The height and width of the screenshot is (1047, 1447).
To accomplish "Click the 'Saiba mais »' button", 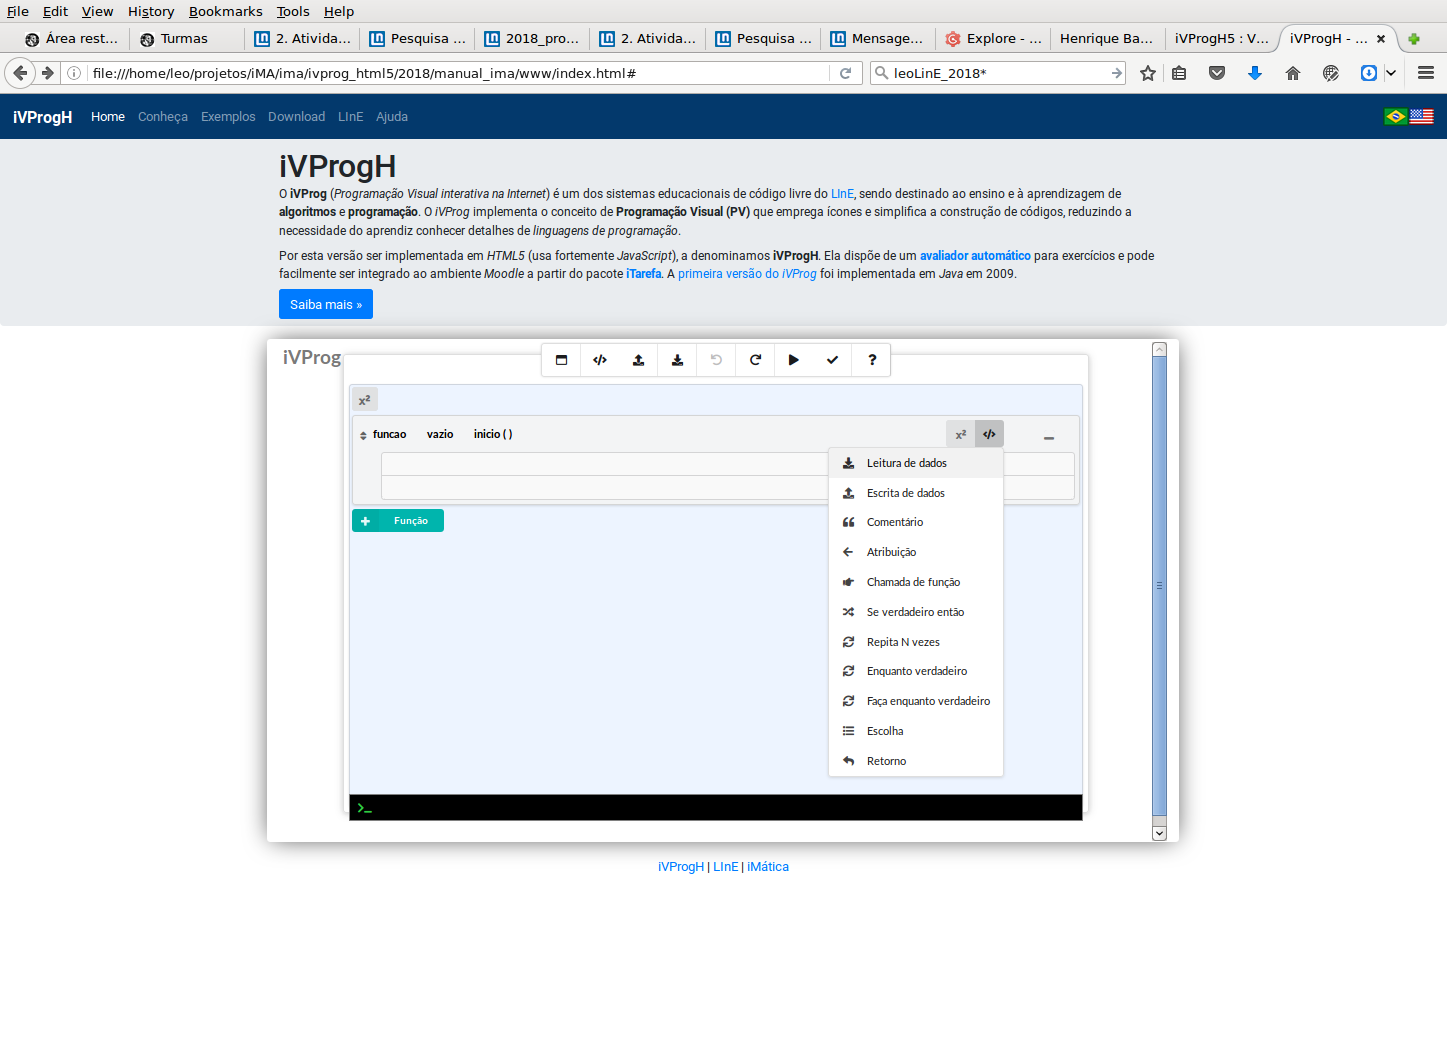I will pos(326,304).
